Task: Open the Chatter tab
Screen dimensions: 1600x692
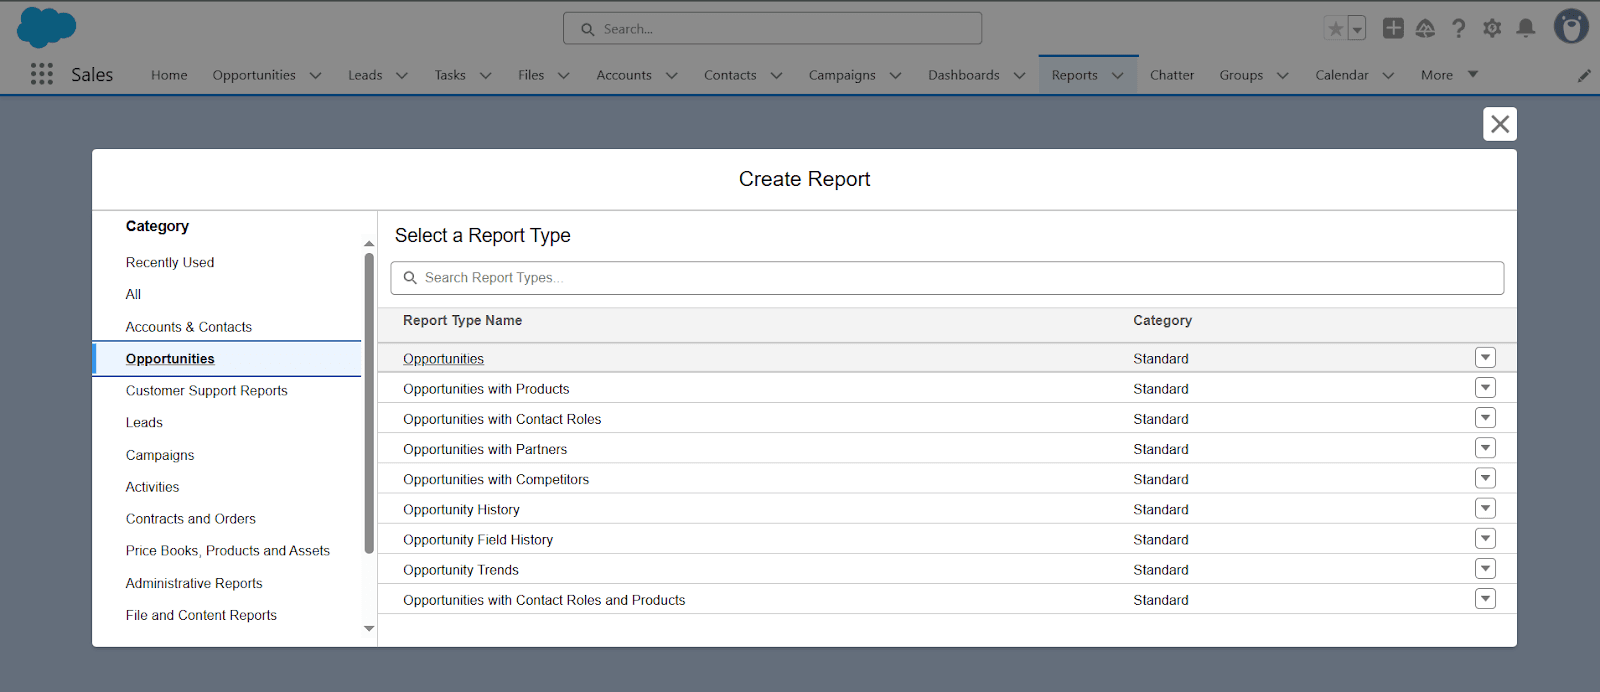Action: coord(1172,75)
